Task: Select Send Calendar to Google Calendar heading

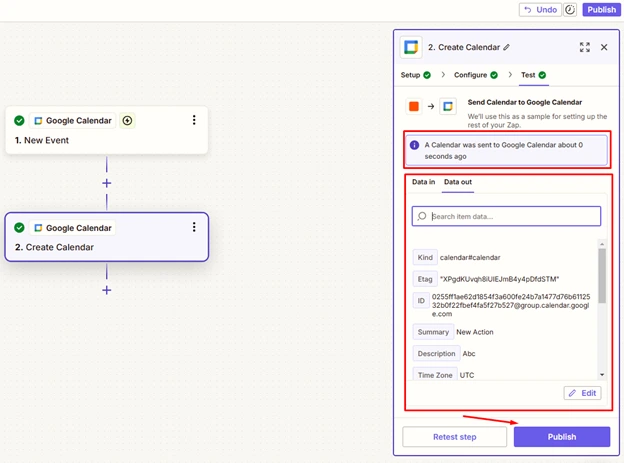Action: [525, 102]
